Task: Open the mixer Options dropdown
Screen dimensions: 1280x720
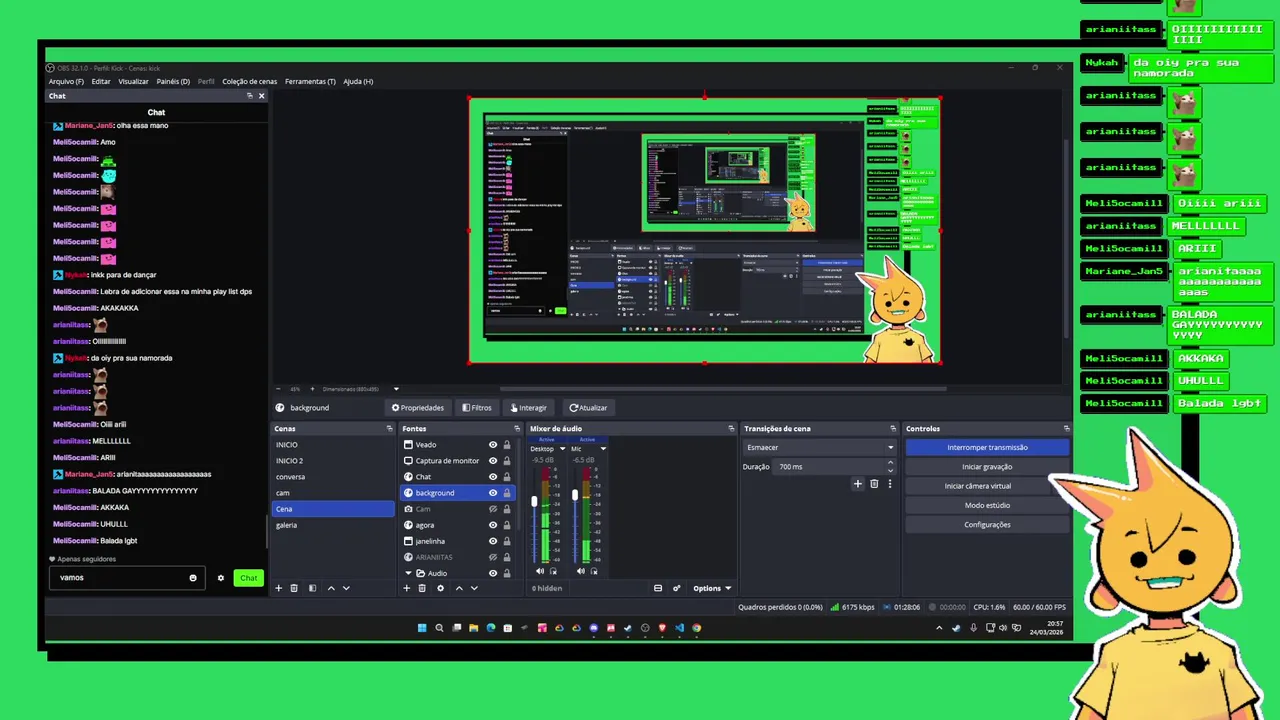Action: [712, 588]
